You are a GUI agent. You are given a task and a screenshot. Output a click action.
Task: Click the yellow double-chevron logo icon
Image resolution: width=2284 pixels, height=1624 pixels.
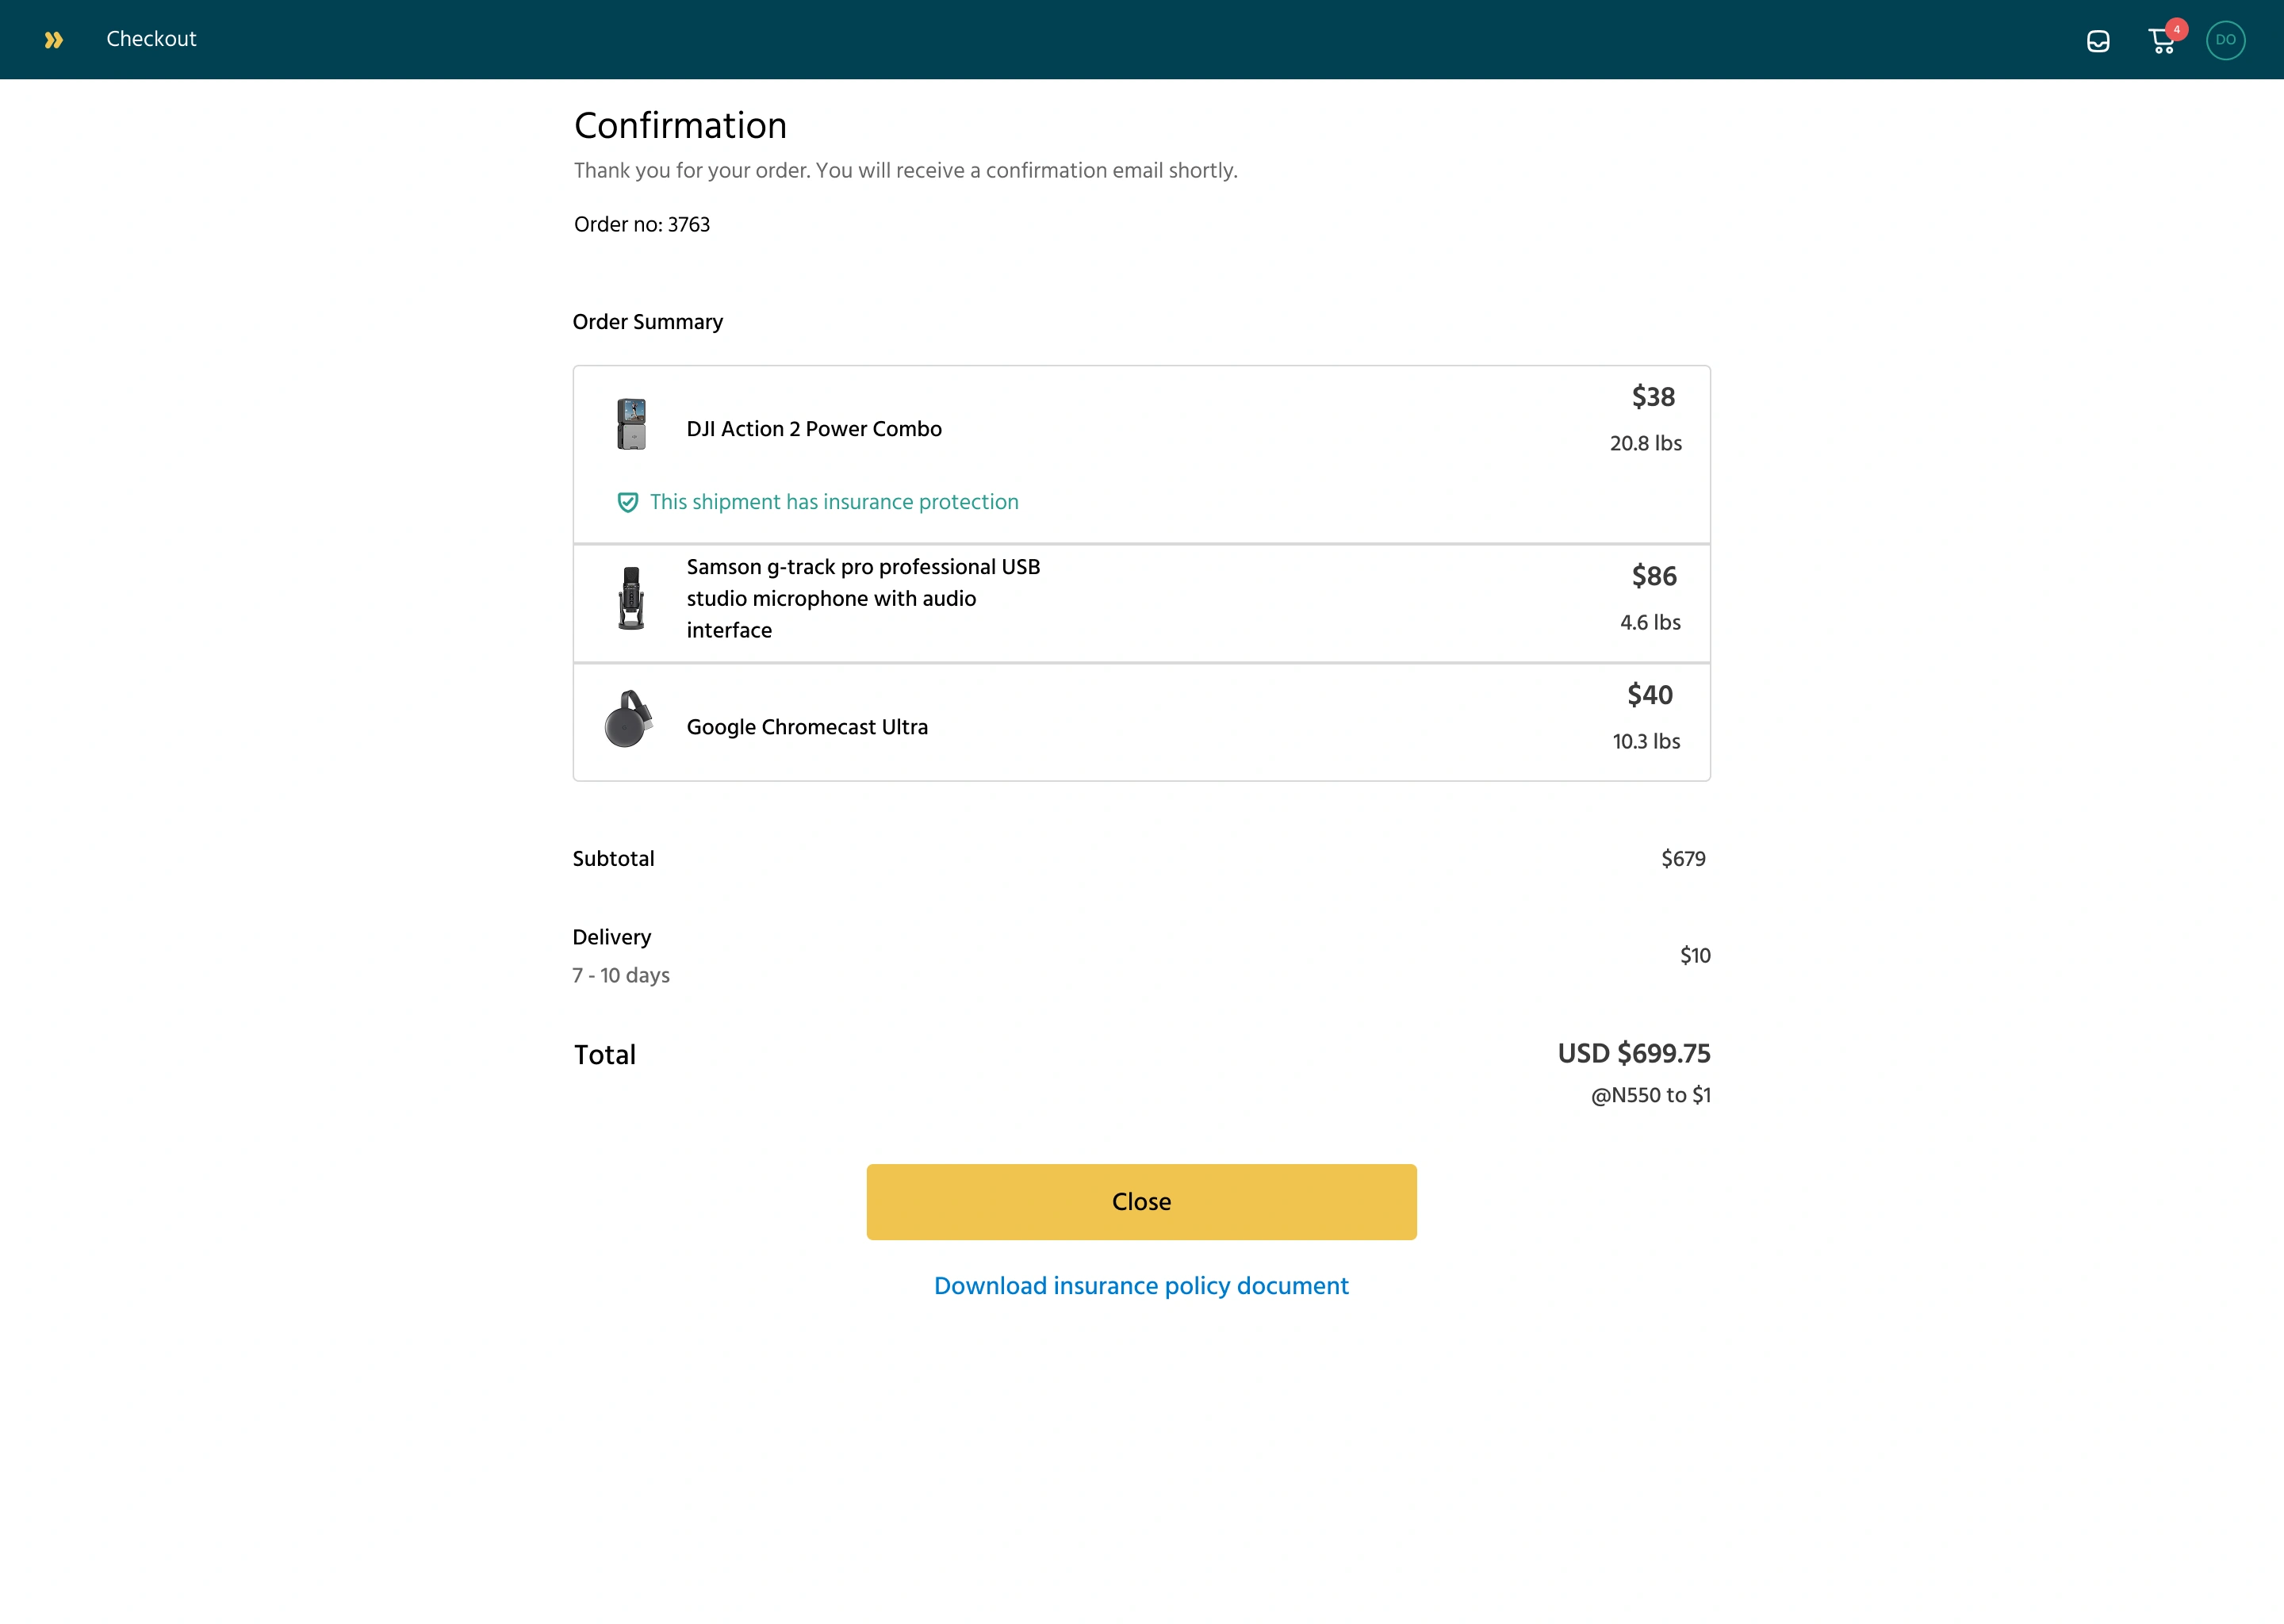click(54, 40)
